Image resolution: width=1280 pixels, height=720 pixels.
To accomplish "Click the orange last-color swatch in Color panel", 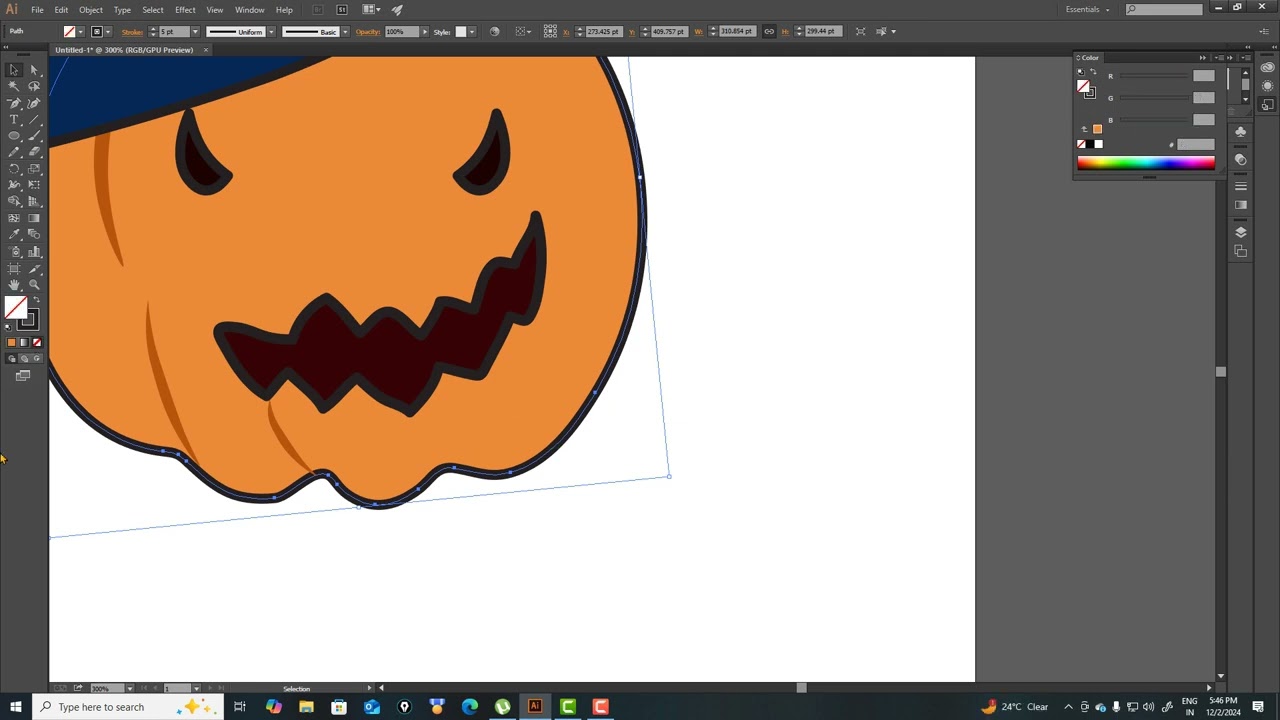I will pos(1097,129).
